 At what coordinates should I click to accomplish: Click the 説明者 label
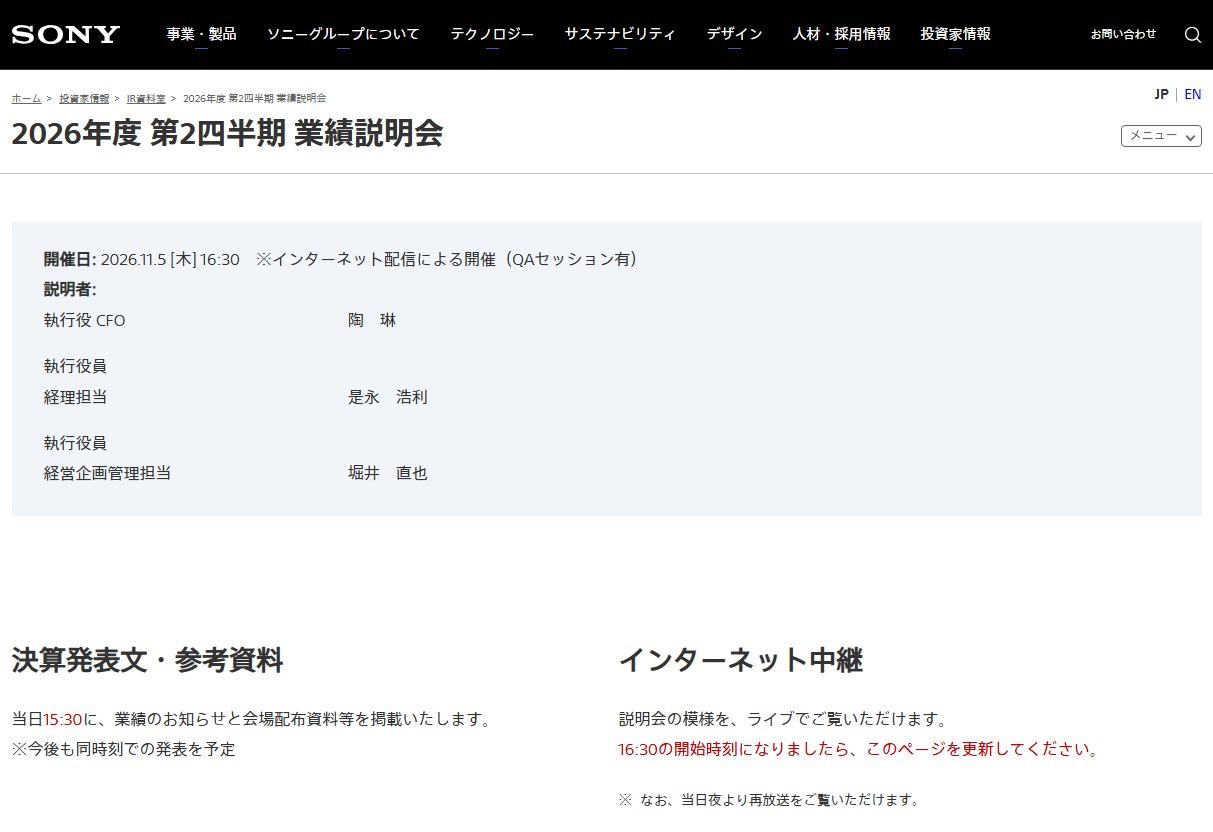pos(70,289)
